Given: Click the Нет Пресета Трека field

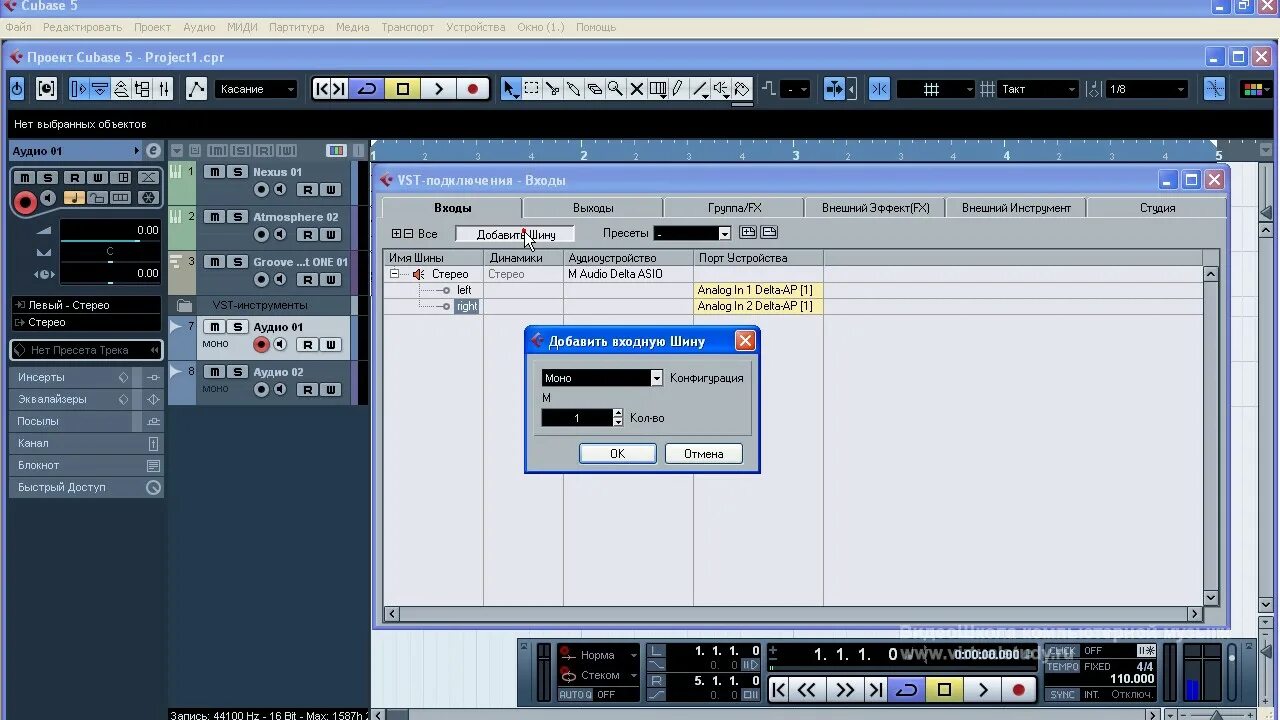Looking at the screenshot, I should coord(86,350).
